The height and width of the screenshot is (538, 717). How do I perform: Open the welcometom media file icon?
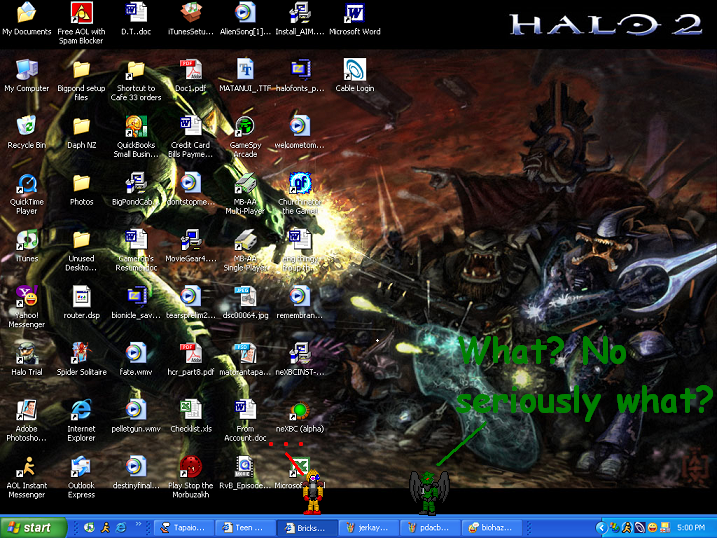[300, 126]
